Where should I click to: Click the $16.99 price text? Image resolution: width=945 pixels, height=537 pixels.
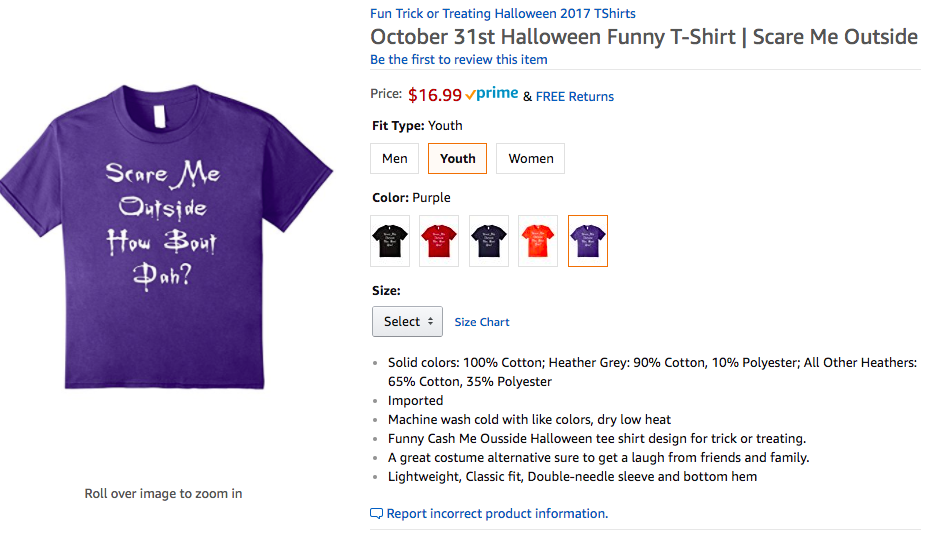pyautogui.click(x=435, y=95)
